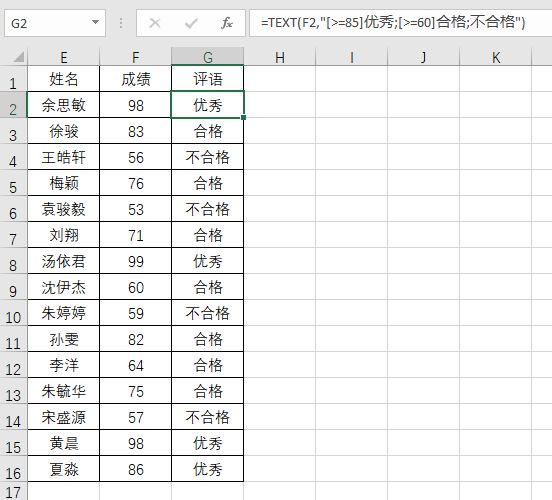Click score cell 76

[x=136, y=183]
